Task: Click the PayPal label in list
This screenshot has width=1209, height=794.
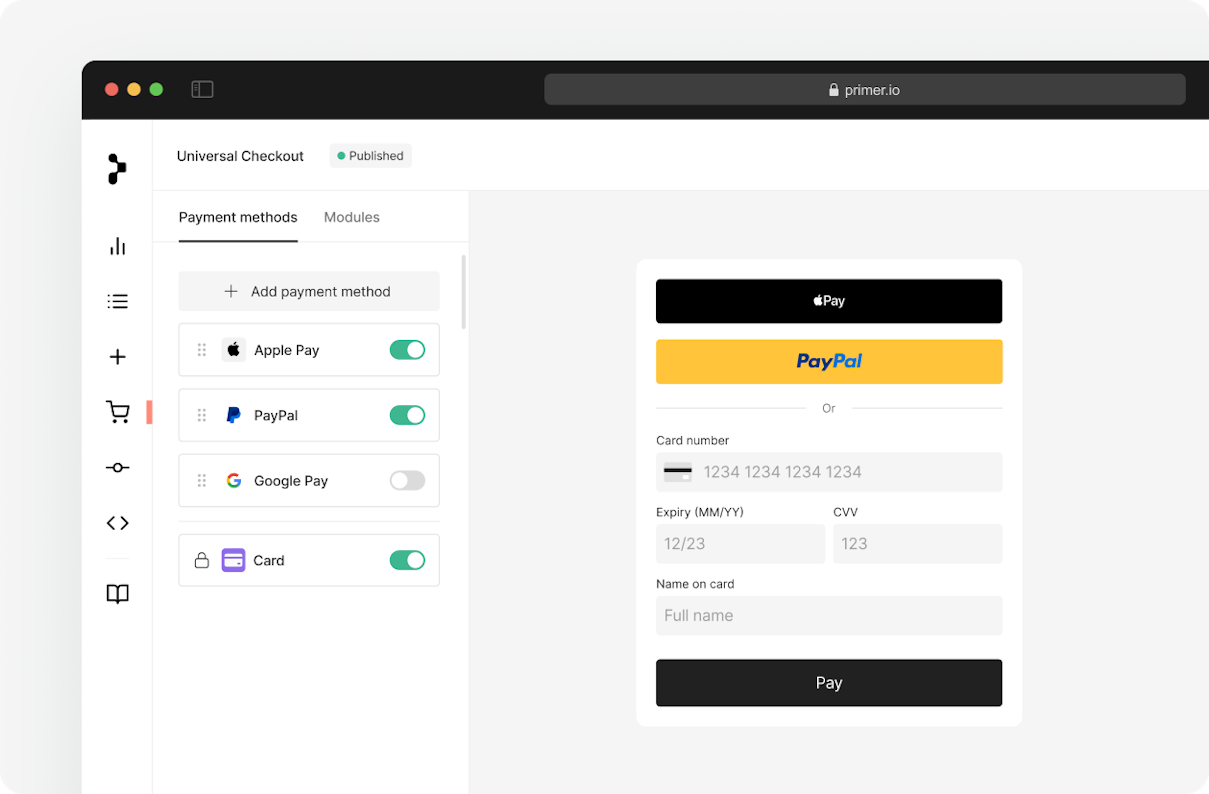Action: tap(276, 415)
